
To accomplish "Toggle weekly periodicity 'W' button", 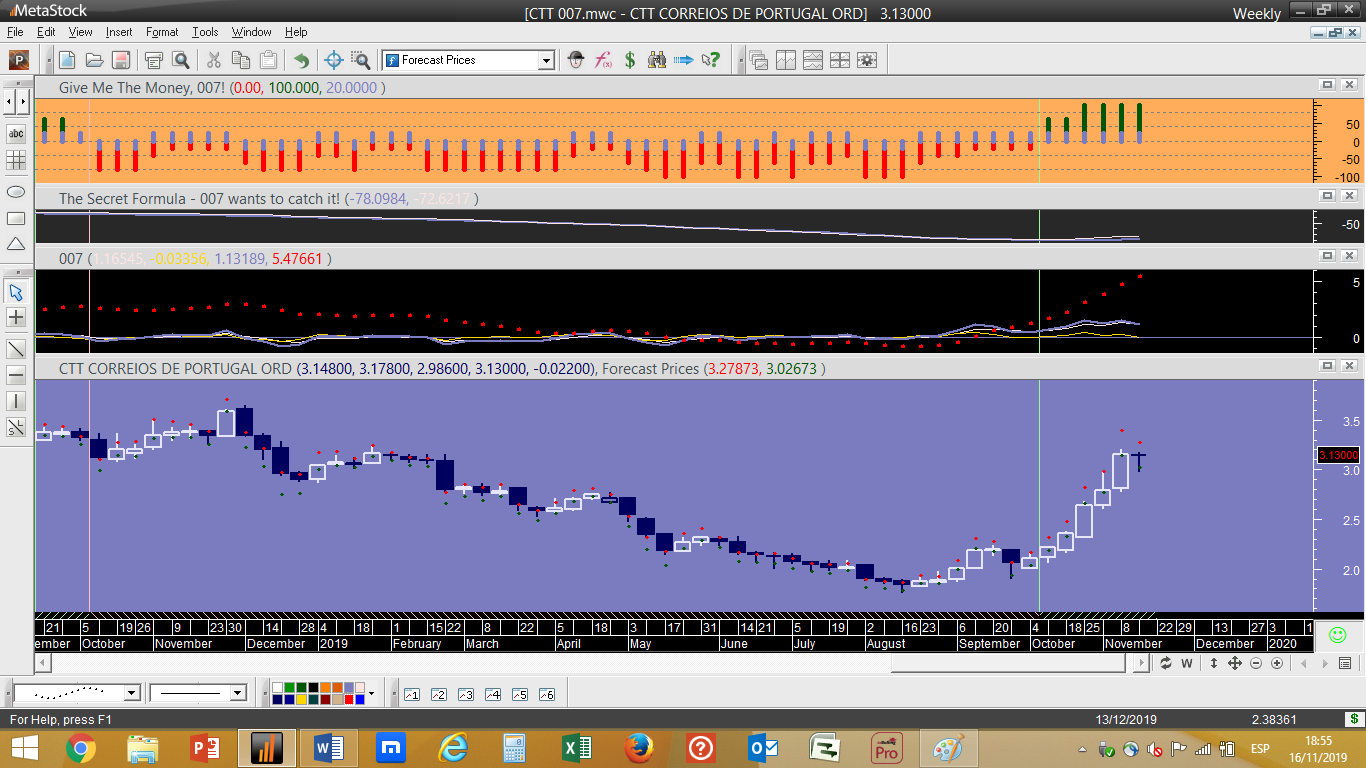I will pyautogui.click(x=1187, y=663).
